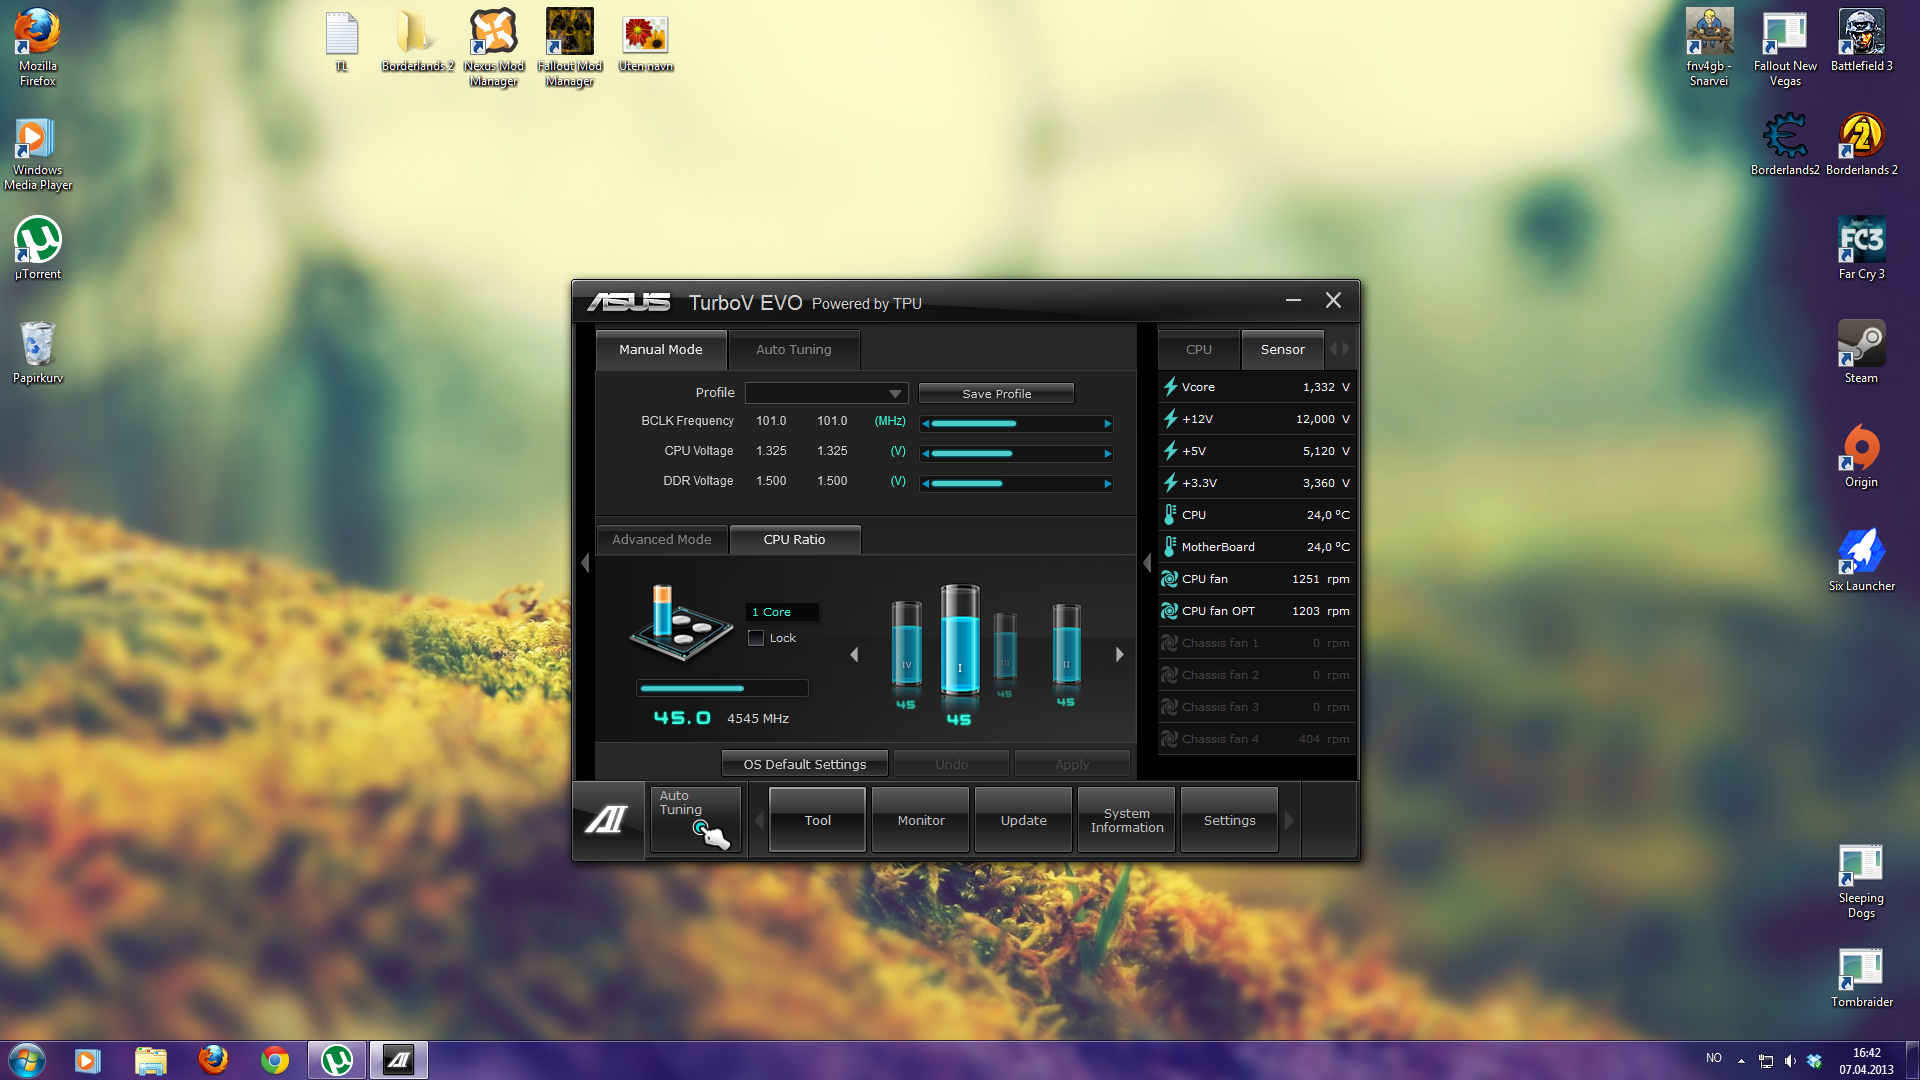Increase BCLK Frequency with right arrow
Viewport: 1920px width, 1080px height.
coord(1107,423)
